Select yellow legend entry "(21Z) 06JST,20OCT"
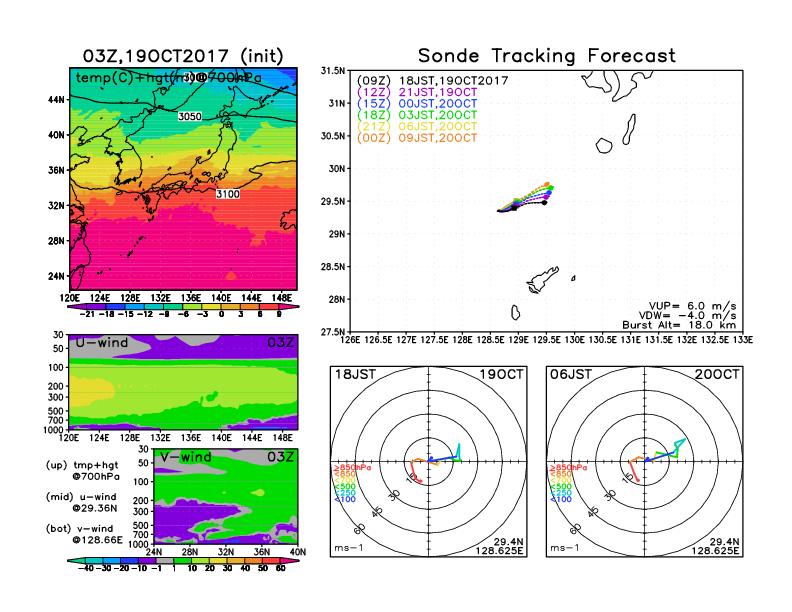 tap(417, 127)
